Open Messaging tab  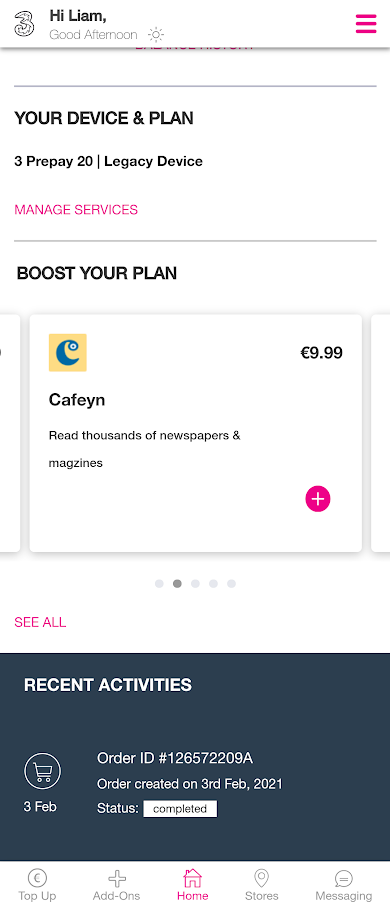(344, 885)
